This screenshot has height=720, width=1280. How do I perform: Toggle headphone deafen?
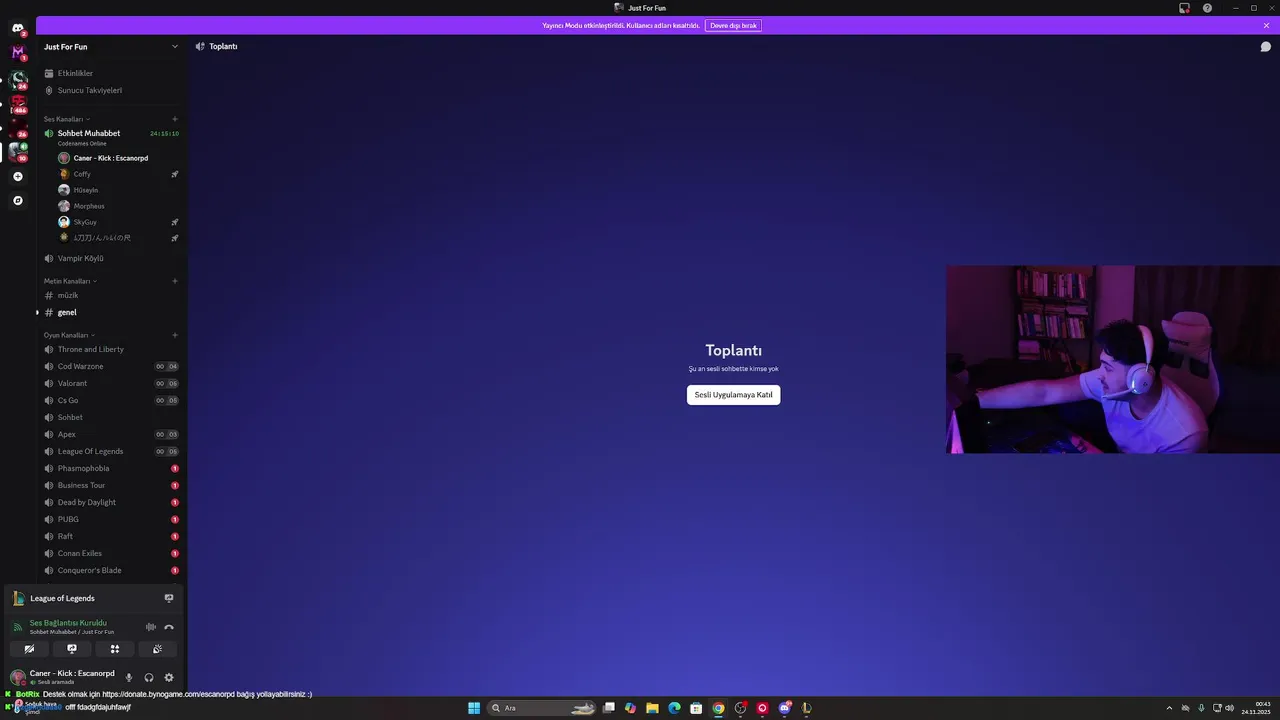(x=149, y=677)
